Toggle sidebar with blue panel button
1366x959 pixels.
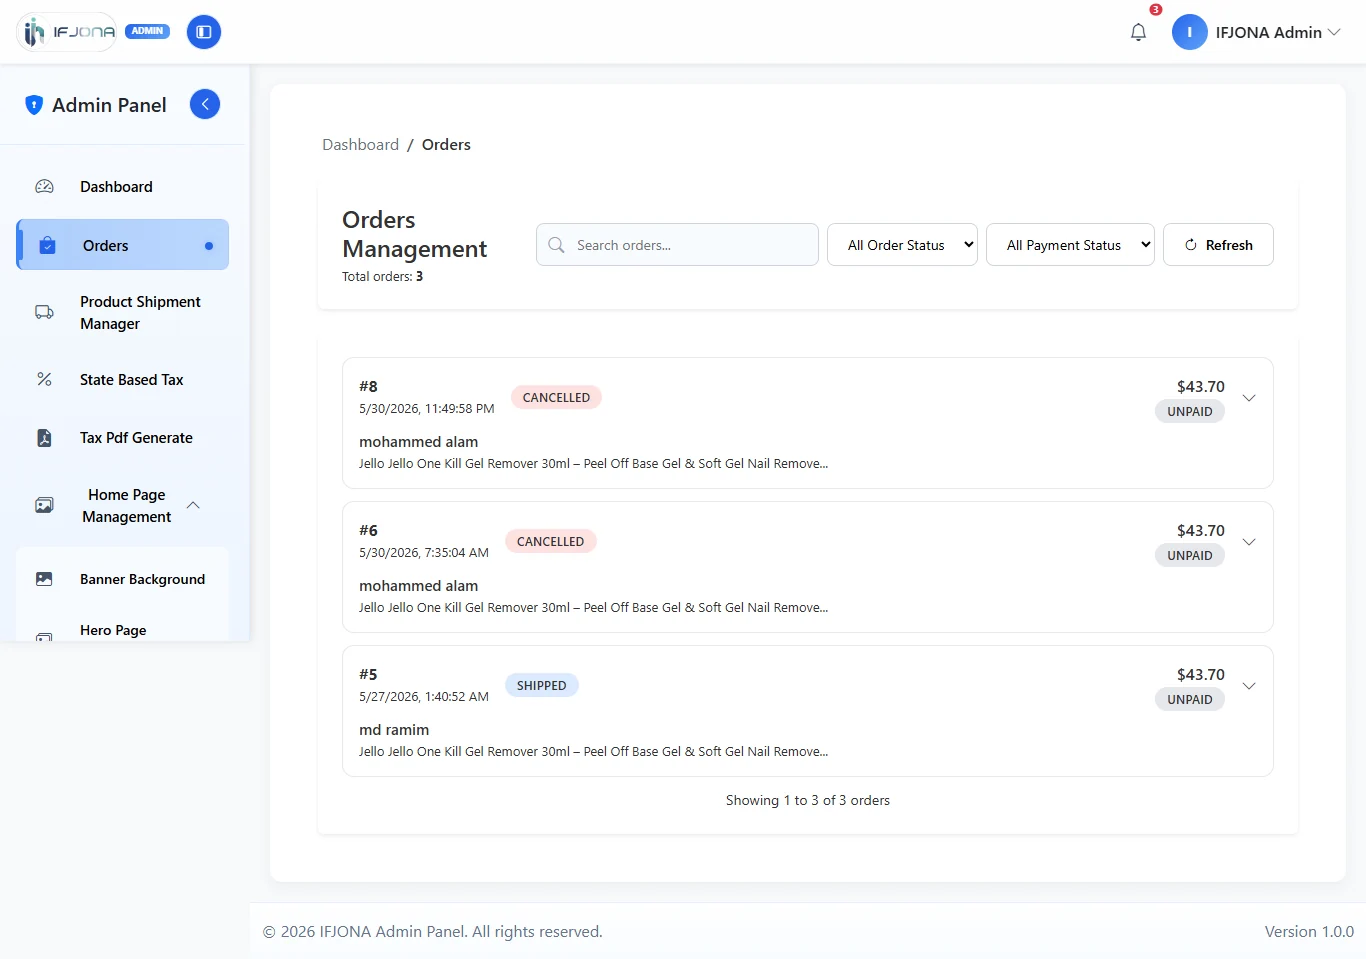point(204,32)
